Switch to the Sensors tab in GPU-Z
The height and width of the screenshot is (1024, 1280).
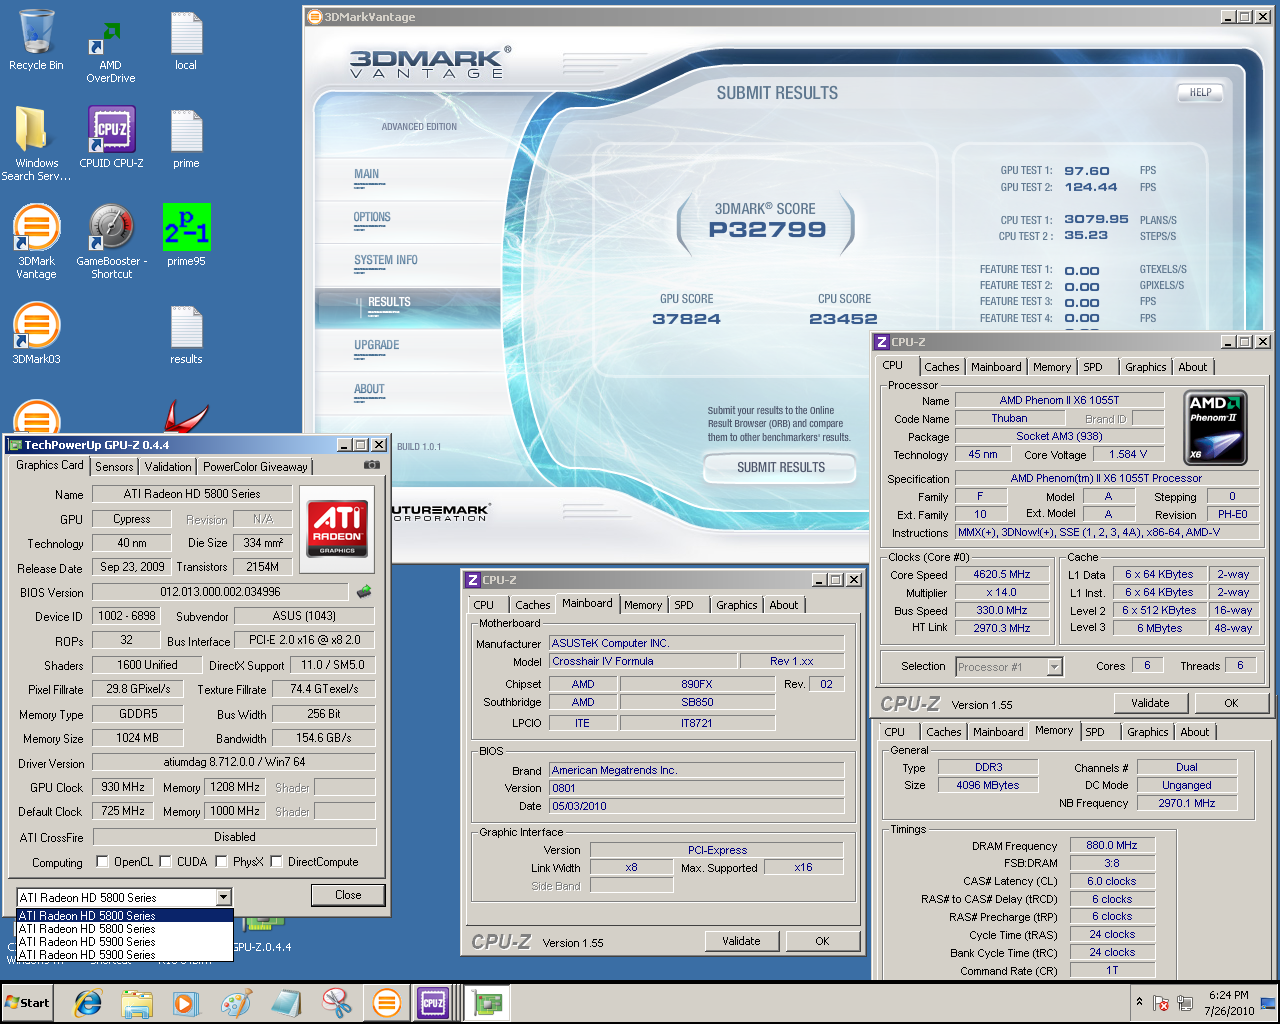[x=114, y=467]
